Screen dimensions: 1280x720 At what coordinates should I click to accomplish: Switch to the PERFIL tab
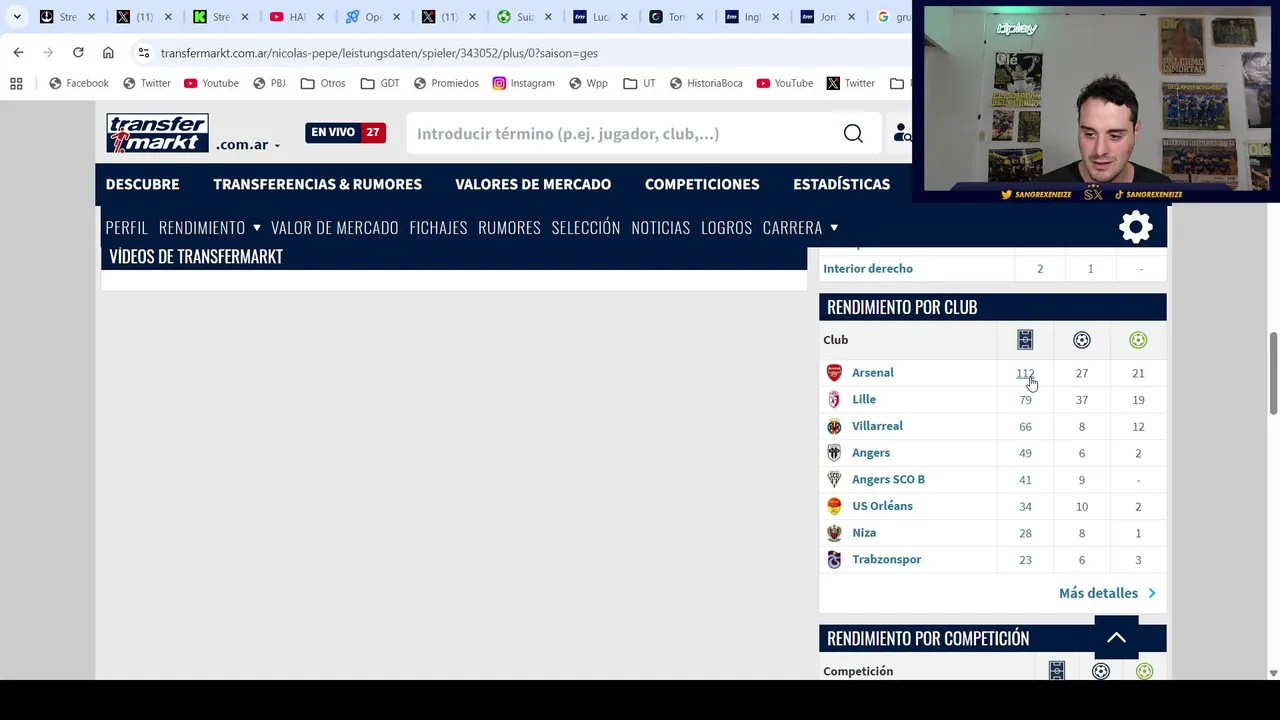[126, 227]
